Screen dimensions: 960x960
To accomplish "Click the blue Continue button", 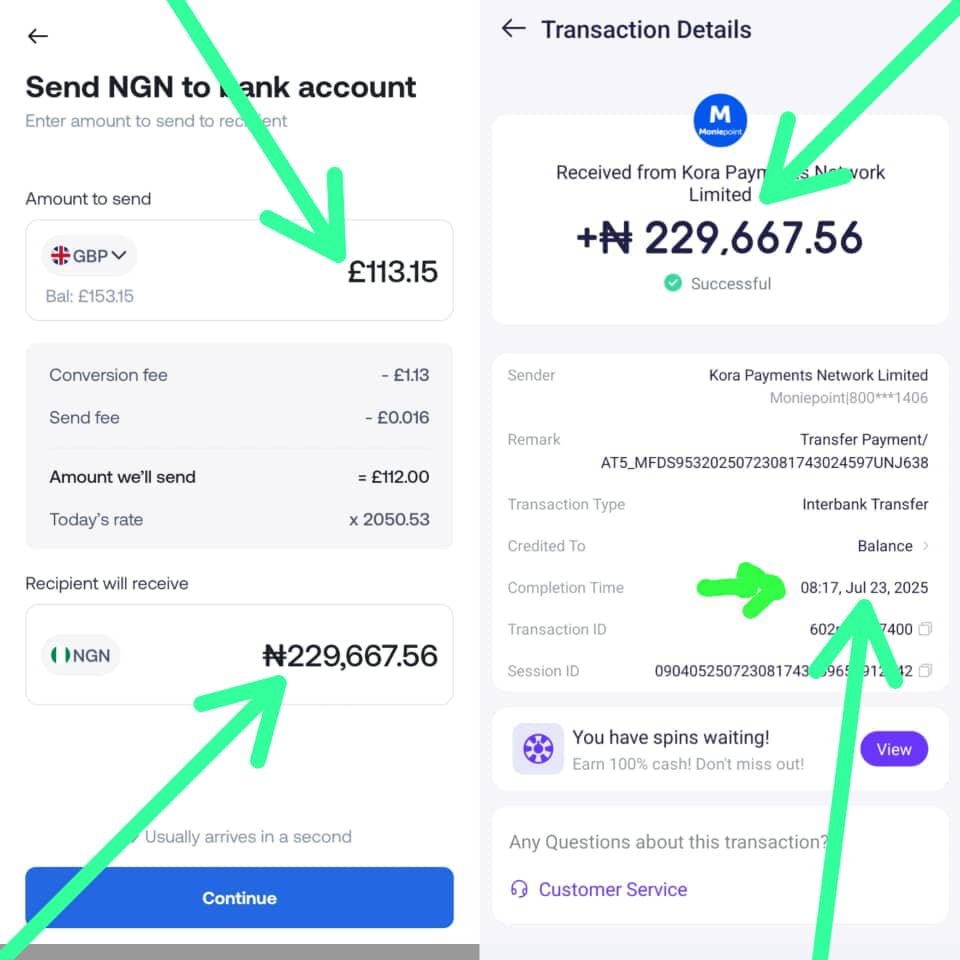I will tap(239, 898).
